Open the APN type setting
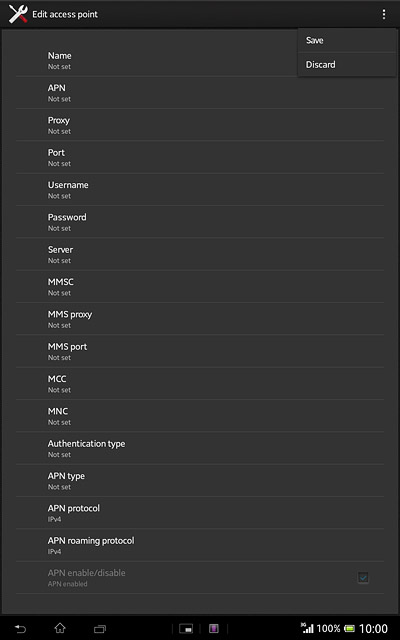The width and height of the screenshot is (400, 640). [200, 480]
